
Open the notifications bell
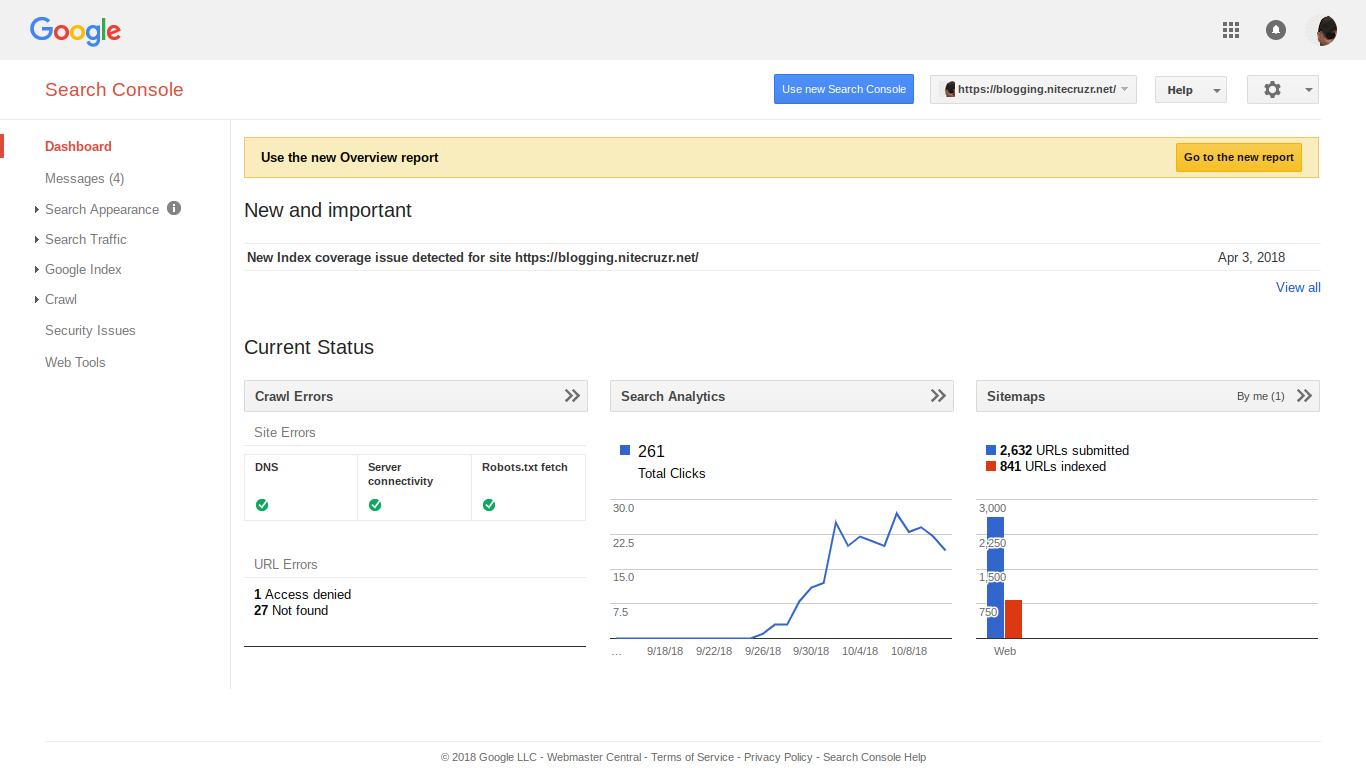click(x=1276, y=30)
